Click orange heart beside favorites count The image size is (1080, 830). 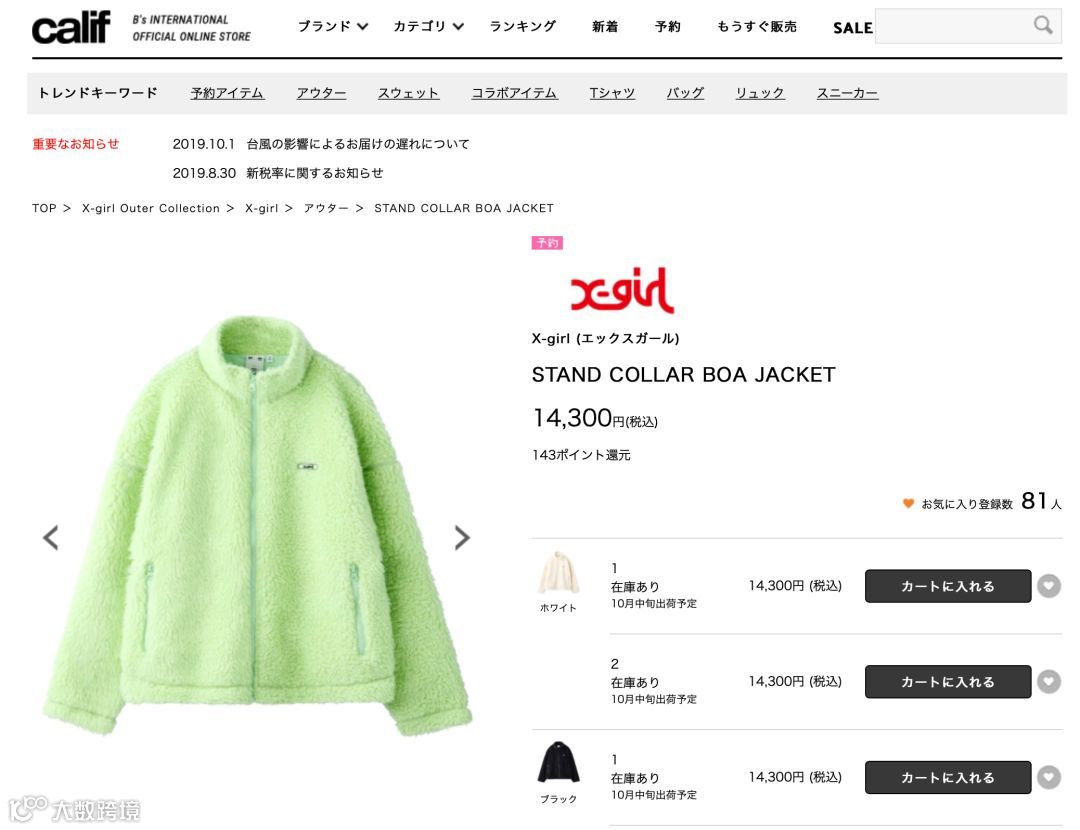[x=908, y=504]
